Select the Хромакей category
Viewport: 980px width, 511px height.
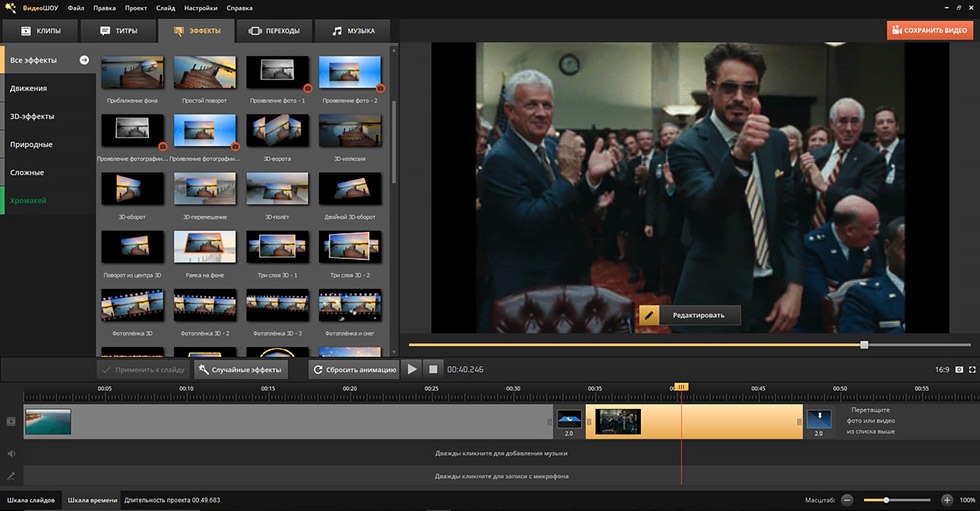pos(49,201)
